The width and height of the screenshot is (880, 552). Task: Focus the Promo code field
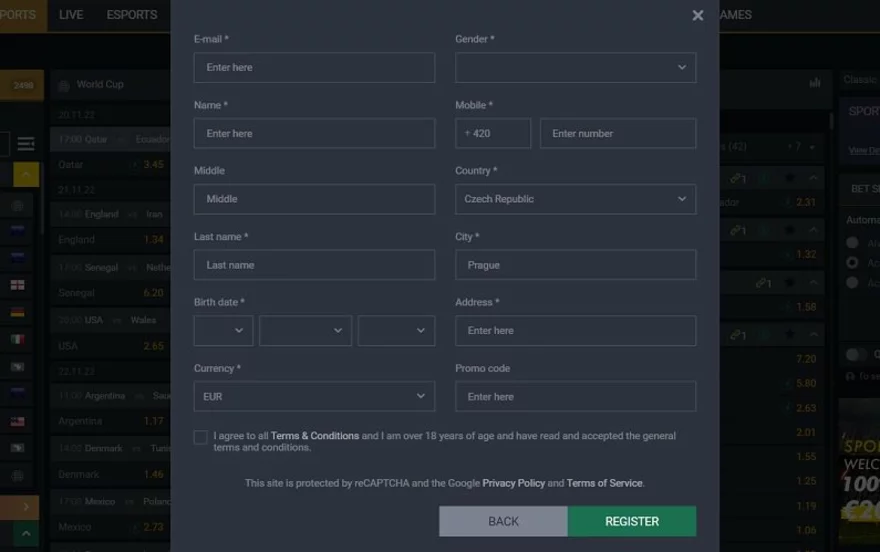[x=575, y=397]
